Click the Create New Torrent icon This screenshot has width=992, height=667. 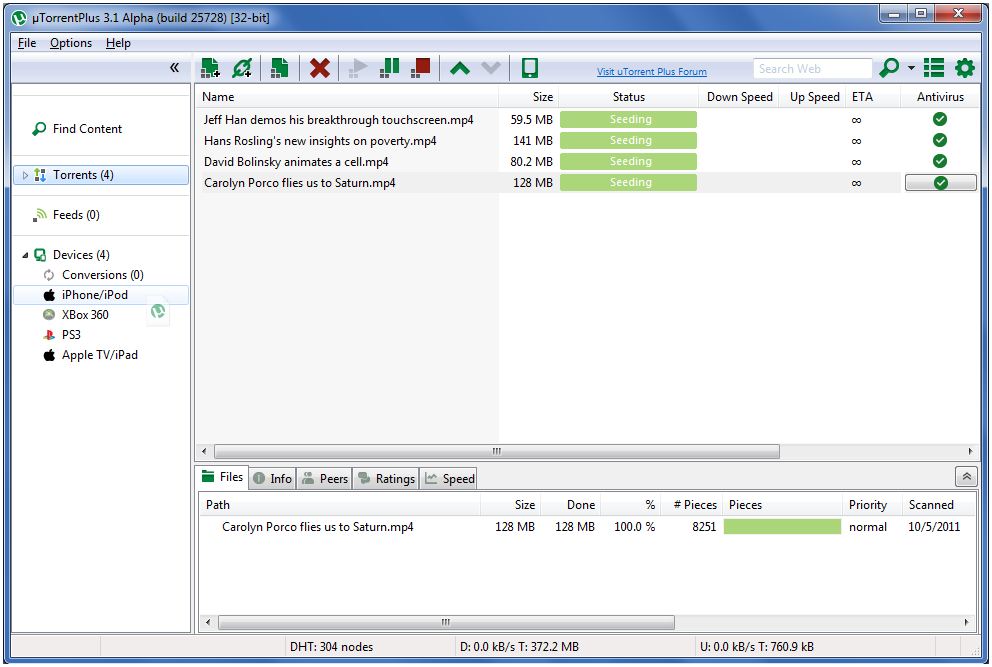point(279,68)
